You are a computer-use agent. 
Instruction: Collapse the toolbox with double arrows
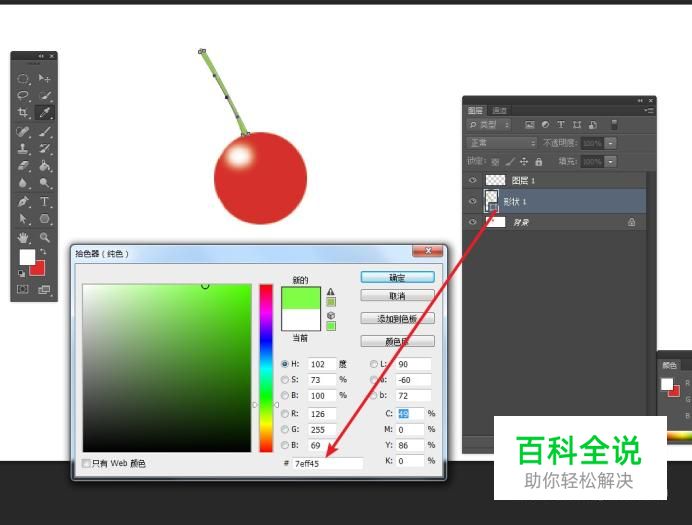pyautogui.click(x=41, y=56)
